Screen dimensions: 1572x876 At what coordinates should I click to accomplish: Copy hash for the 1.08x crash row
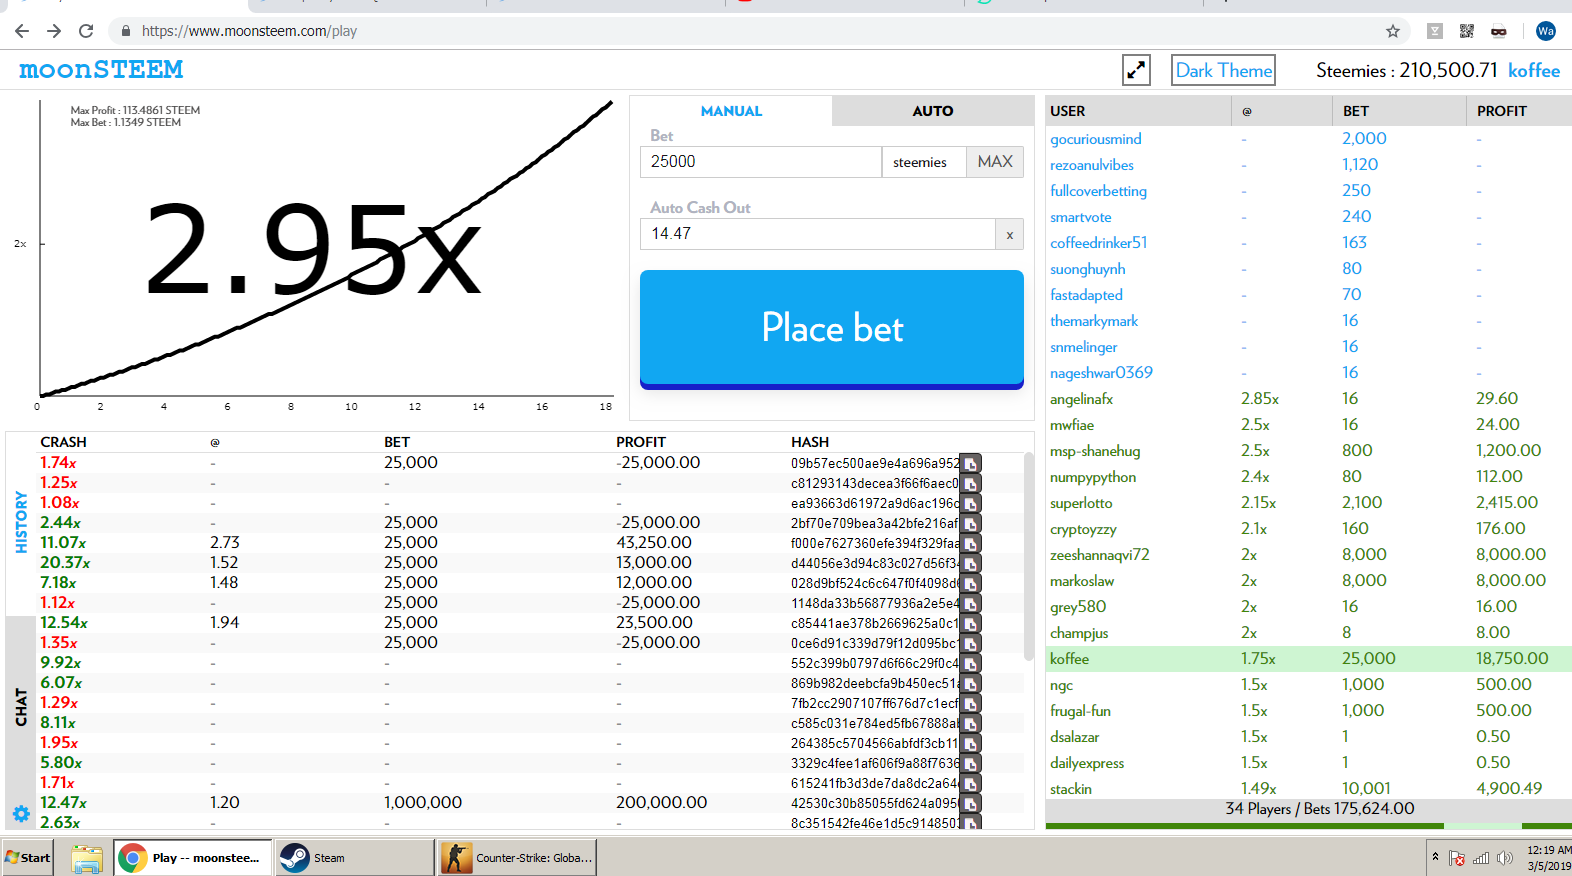[970, 503]
